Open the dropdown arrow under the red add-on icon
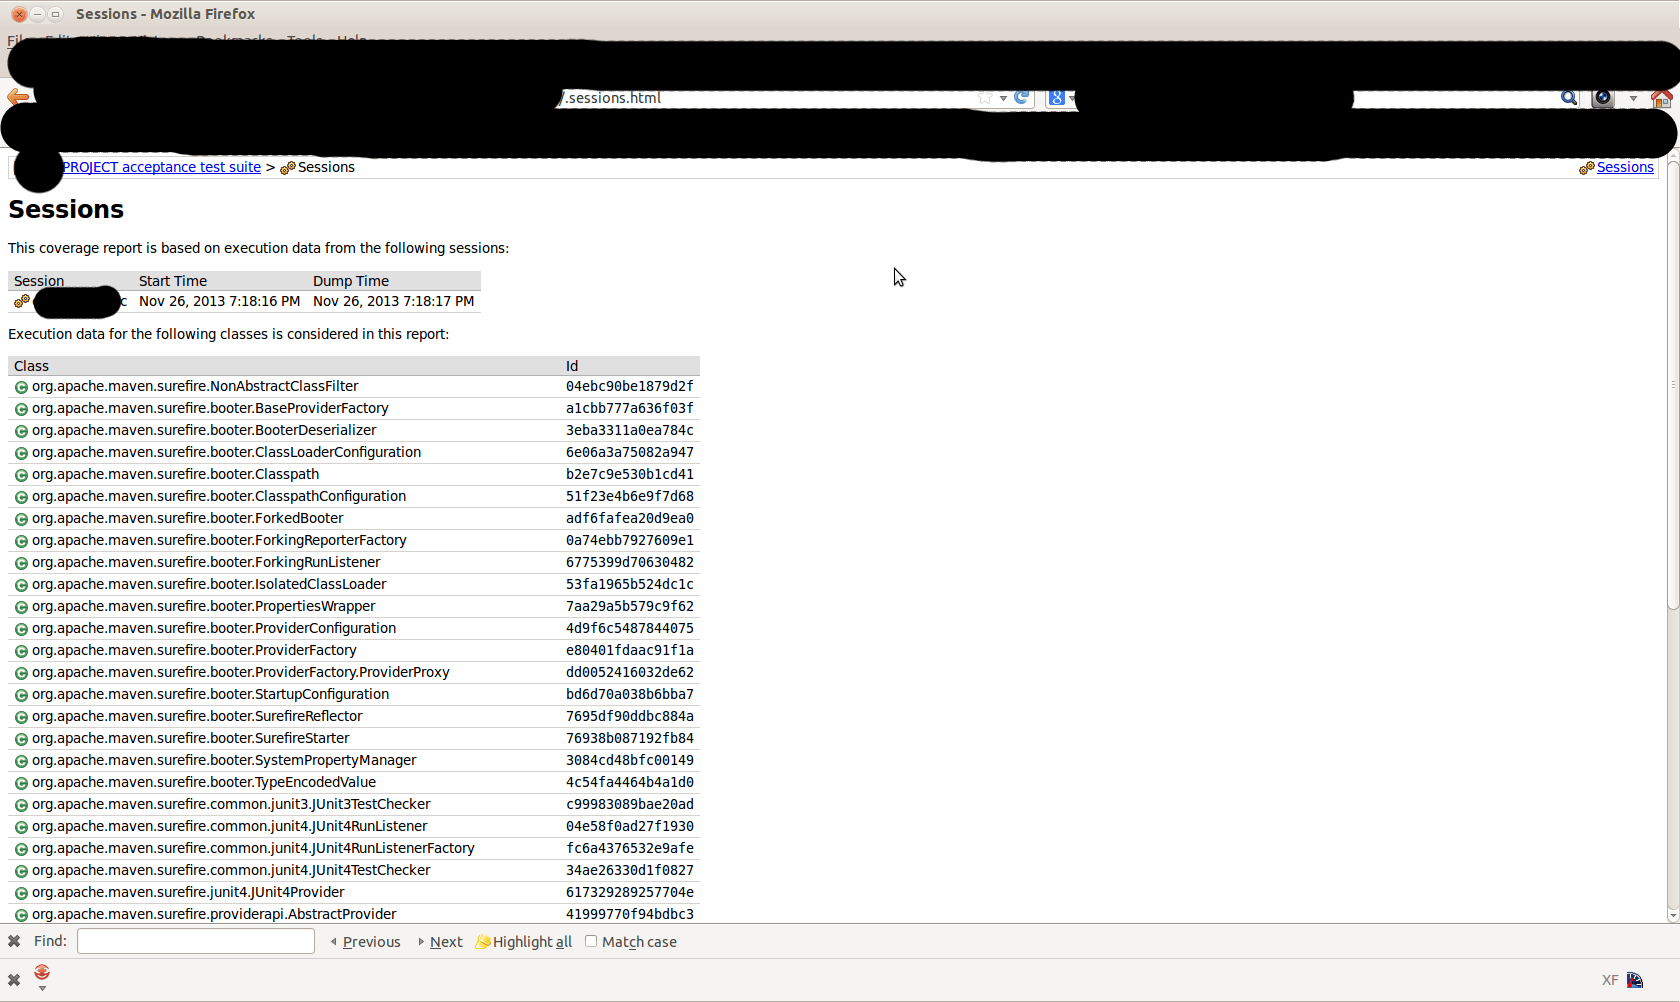1680x1002 pixels. pyautogui.click(x=42, y=989)
